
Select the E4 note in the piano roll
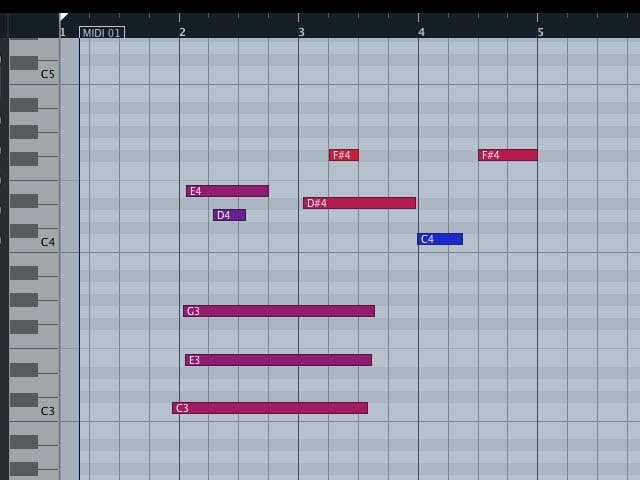227,191
